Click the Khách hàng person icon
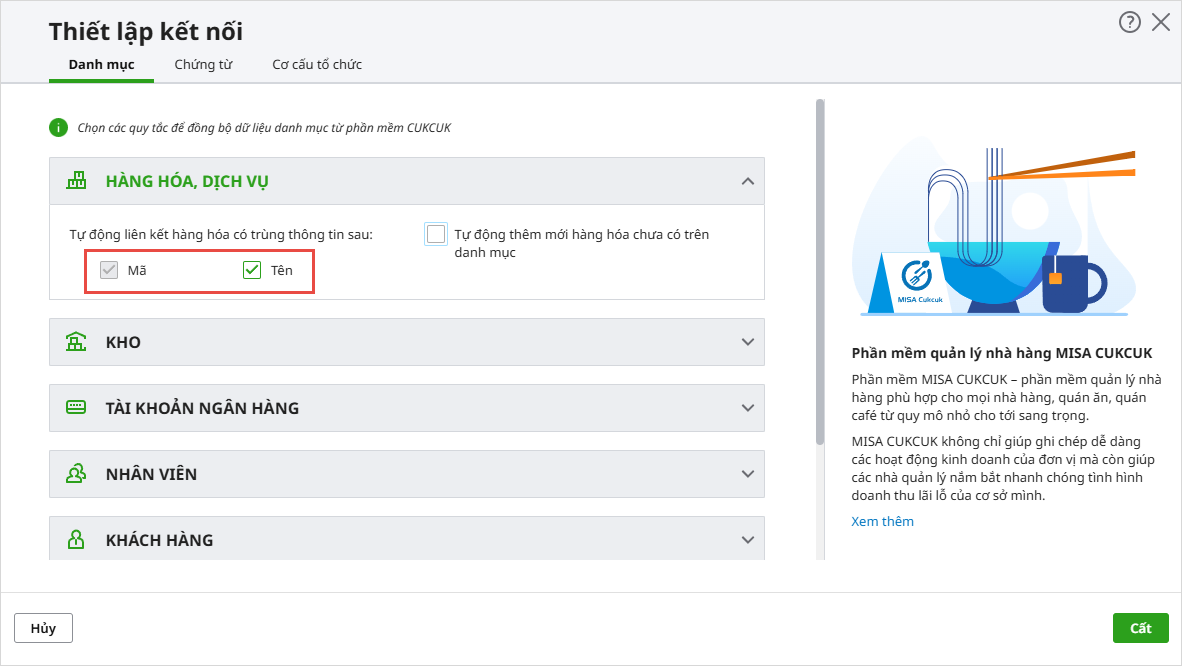 pyautogui.click(x=77, y=540)
